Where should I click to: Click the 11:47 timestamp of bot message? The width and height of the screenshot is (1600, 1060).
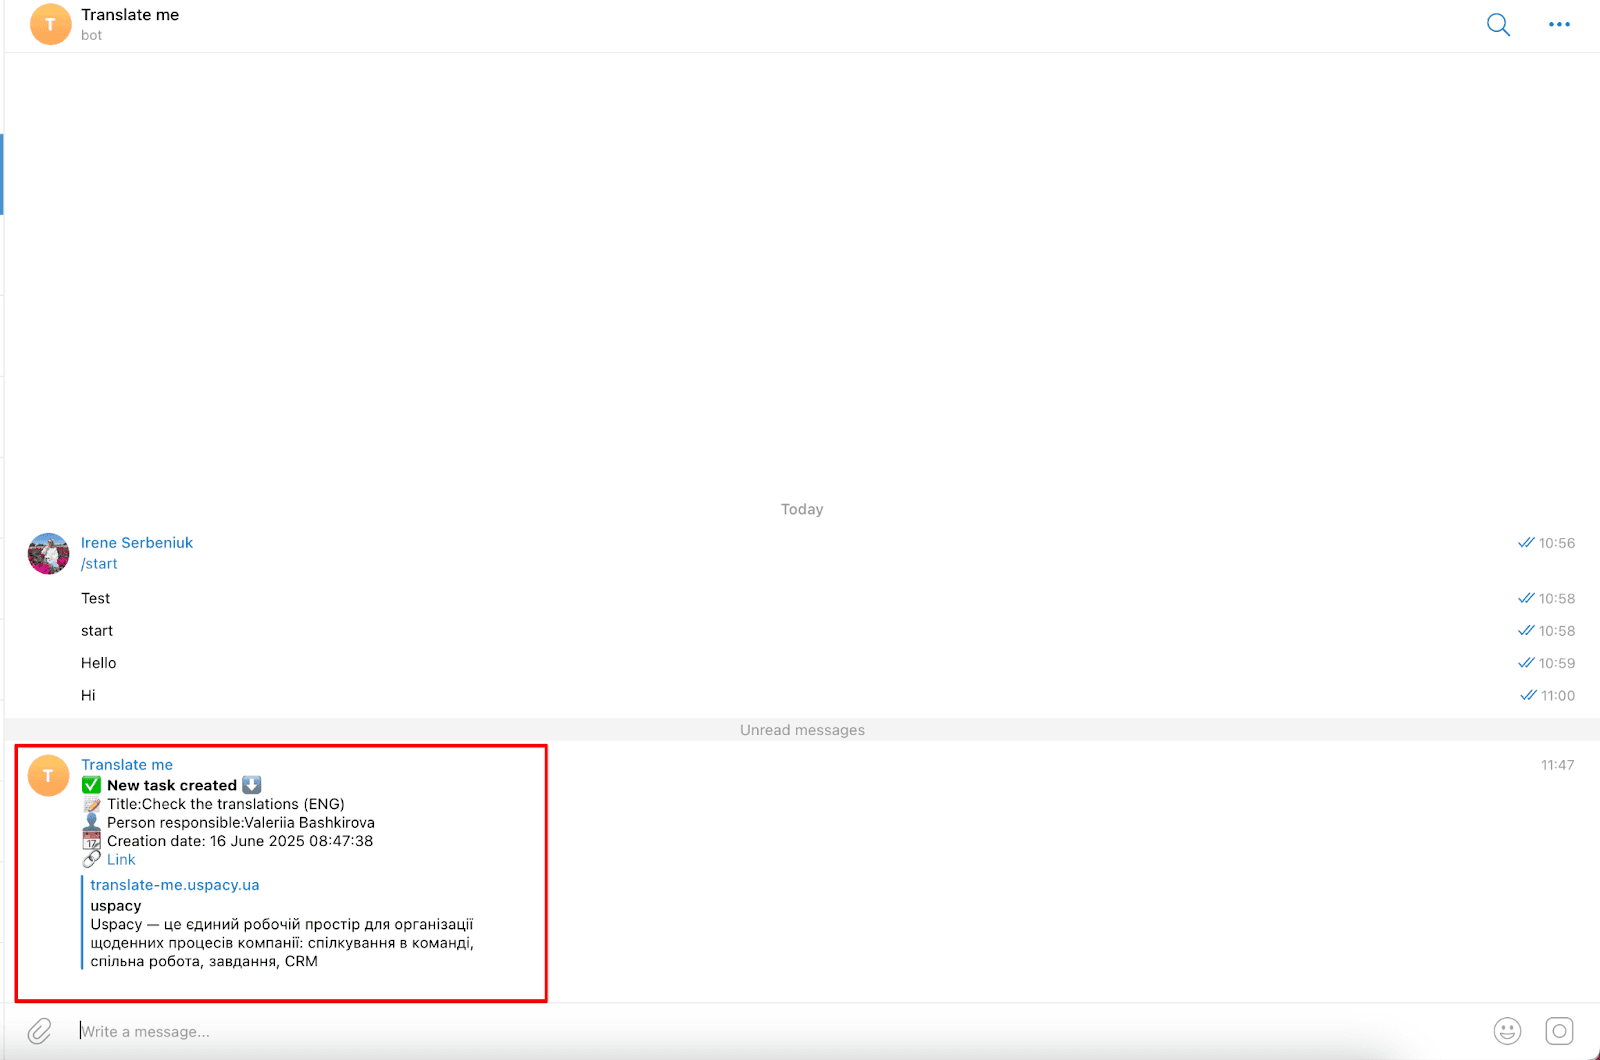click(x=1557, y=765)
